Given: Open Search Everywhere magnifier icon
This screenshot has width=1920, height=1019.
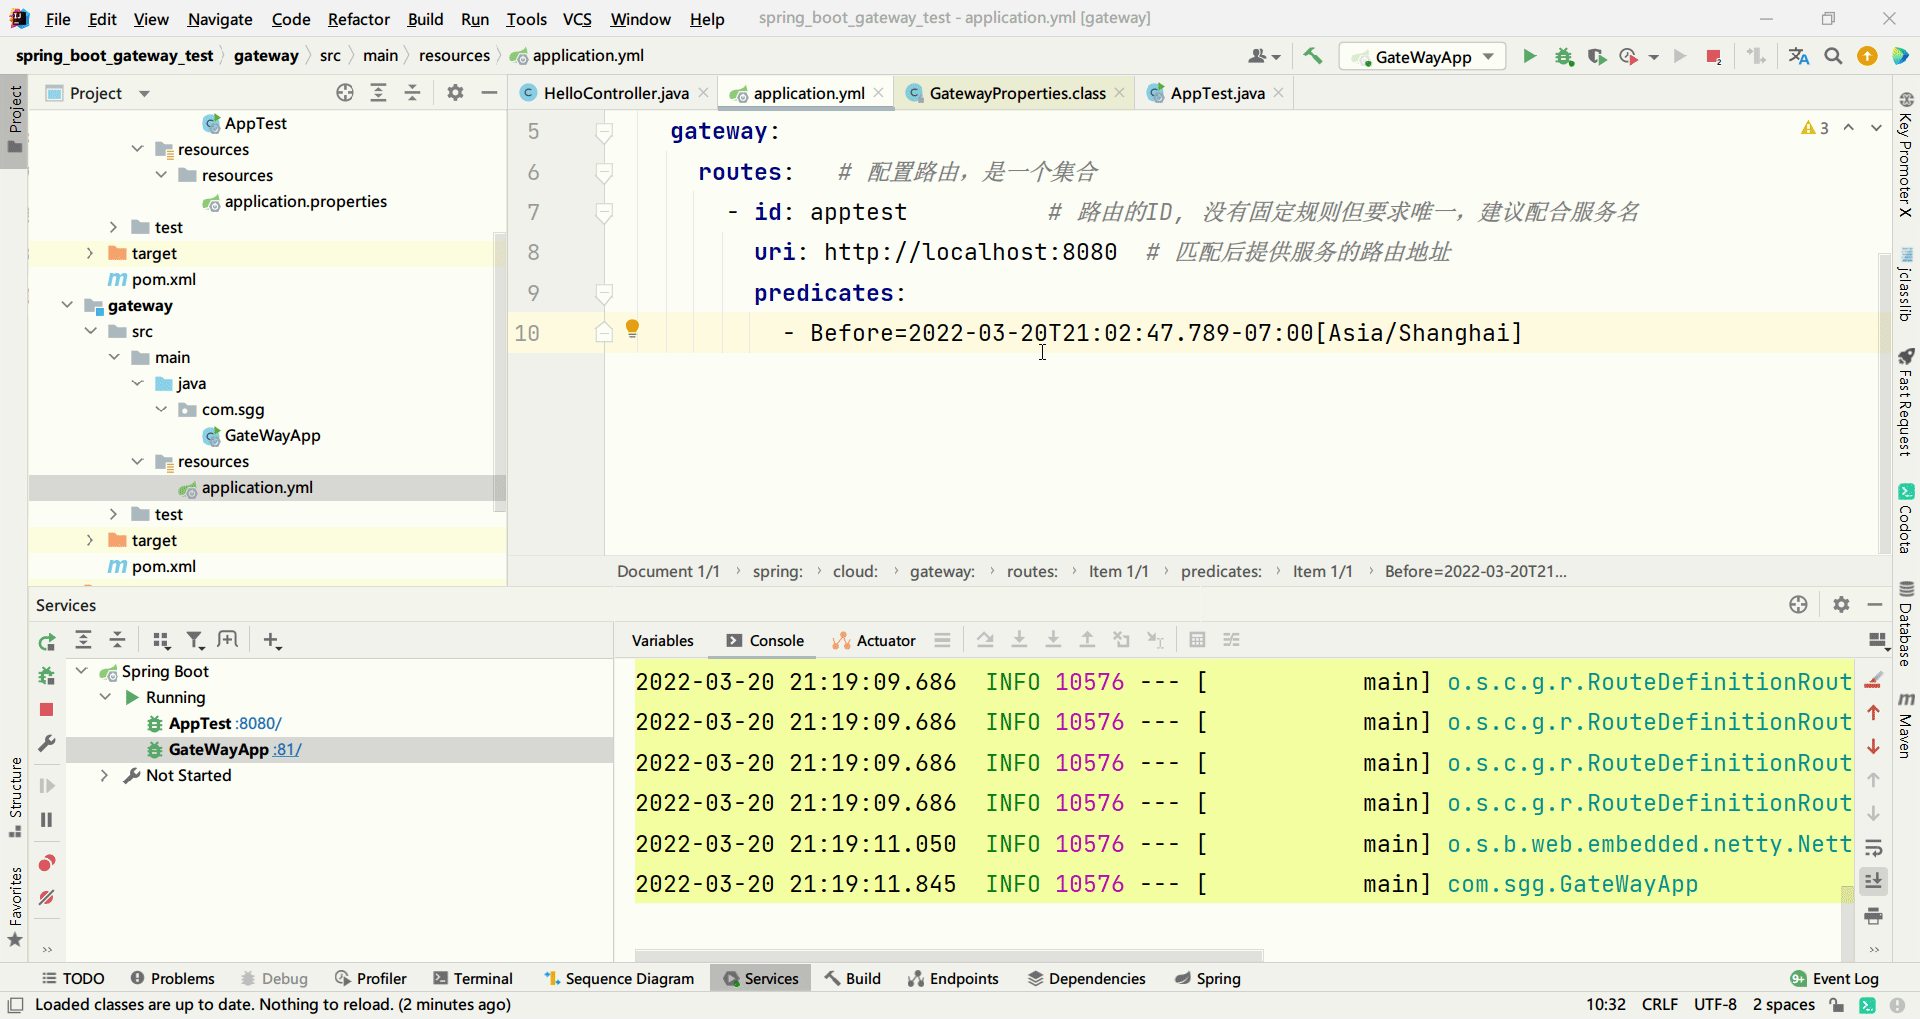Looking at the screenshot, I should coord(1833,56).
